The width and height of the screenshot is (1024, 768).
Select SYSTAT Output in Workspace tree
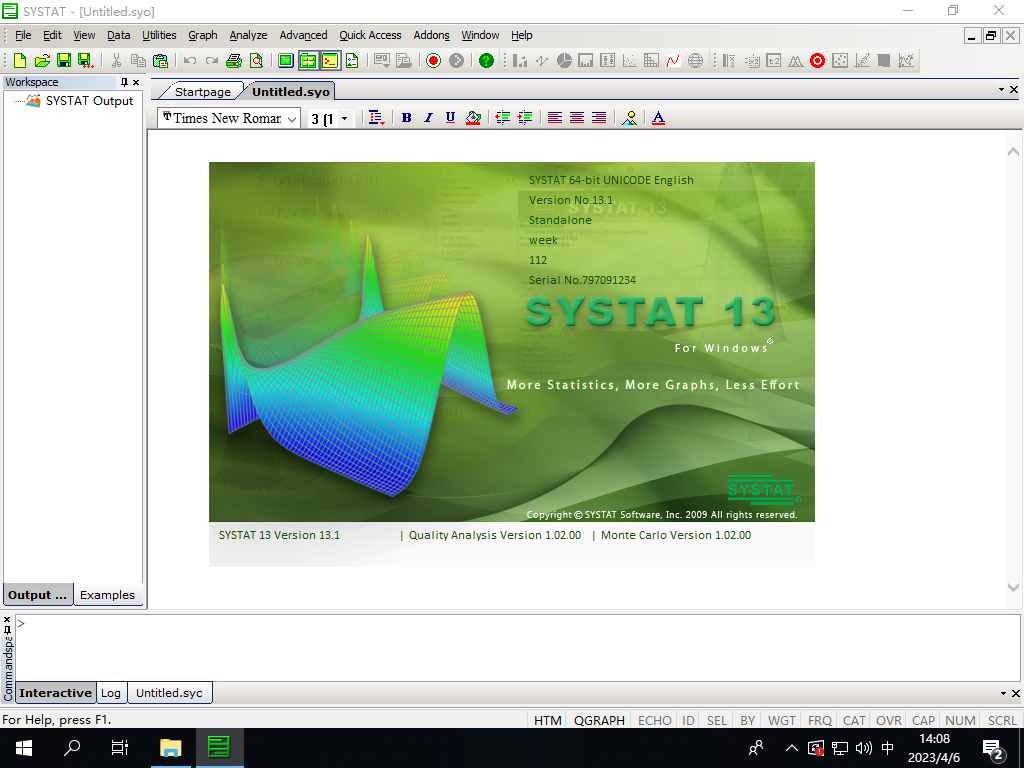point(89,101)
